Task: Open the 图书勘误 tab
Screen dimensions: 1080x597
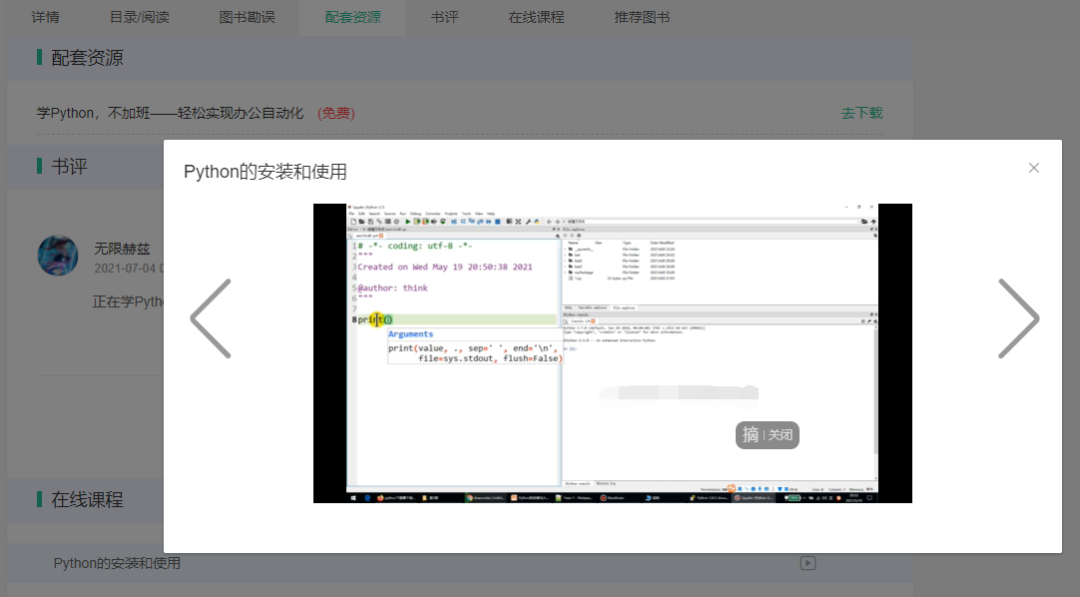Action: tap(247, 17)
